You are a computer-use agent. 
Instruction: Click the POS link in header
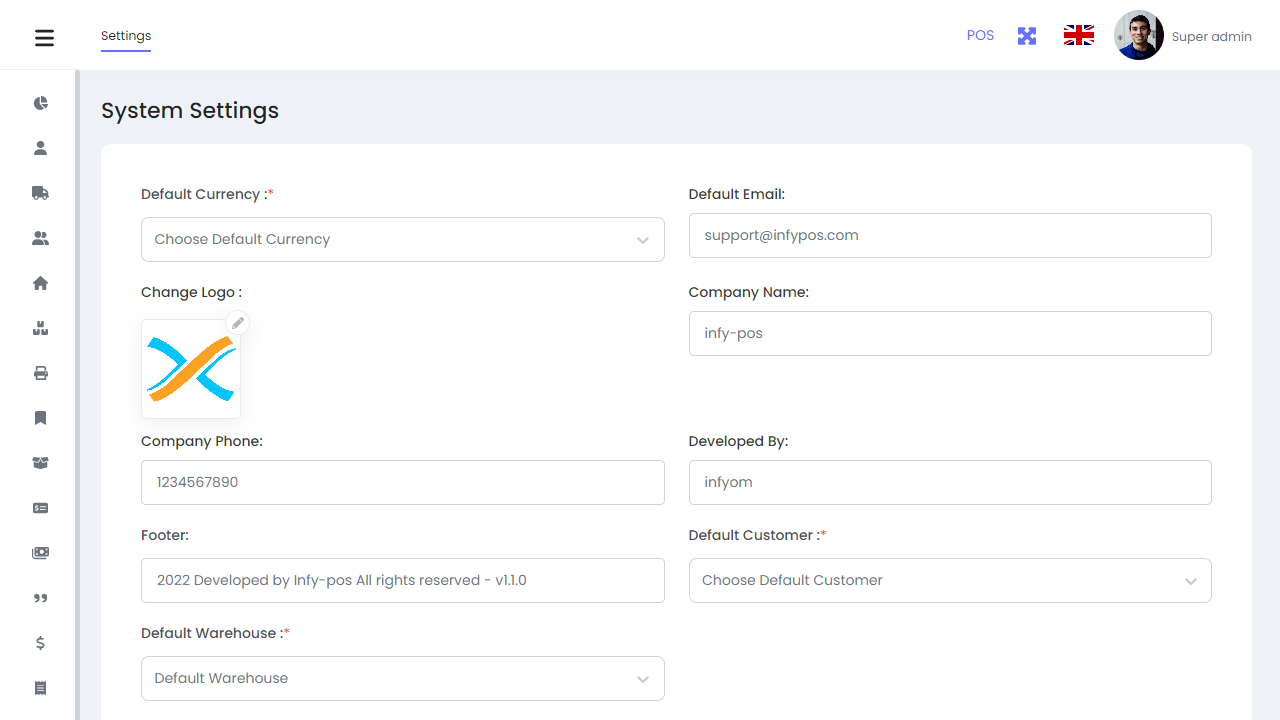[x=980, y=36]
